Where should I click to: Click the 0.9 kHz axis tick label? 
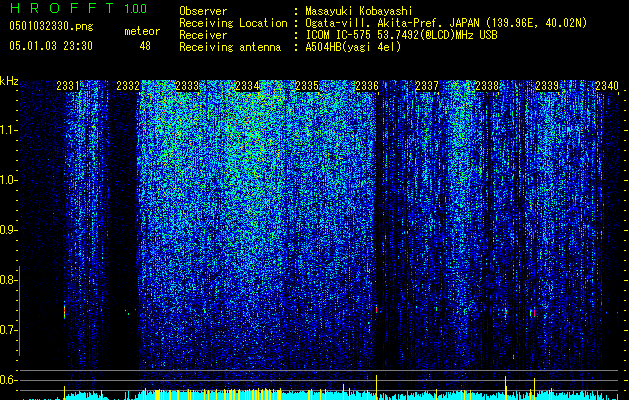[9, 230]
